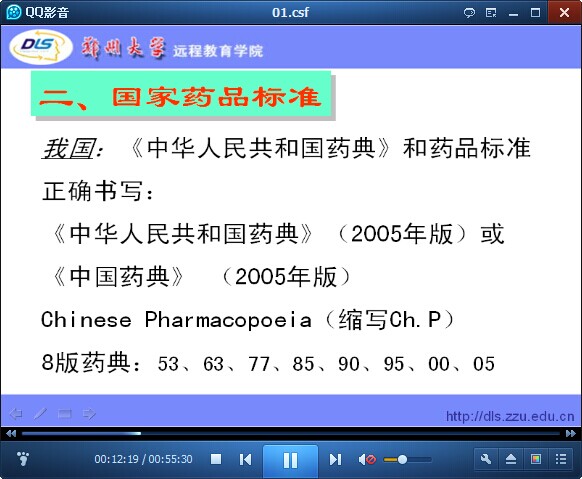
Task: Seek within the playback progress bar
Action: coord(291,433)
